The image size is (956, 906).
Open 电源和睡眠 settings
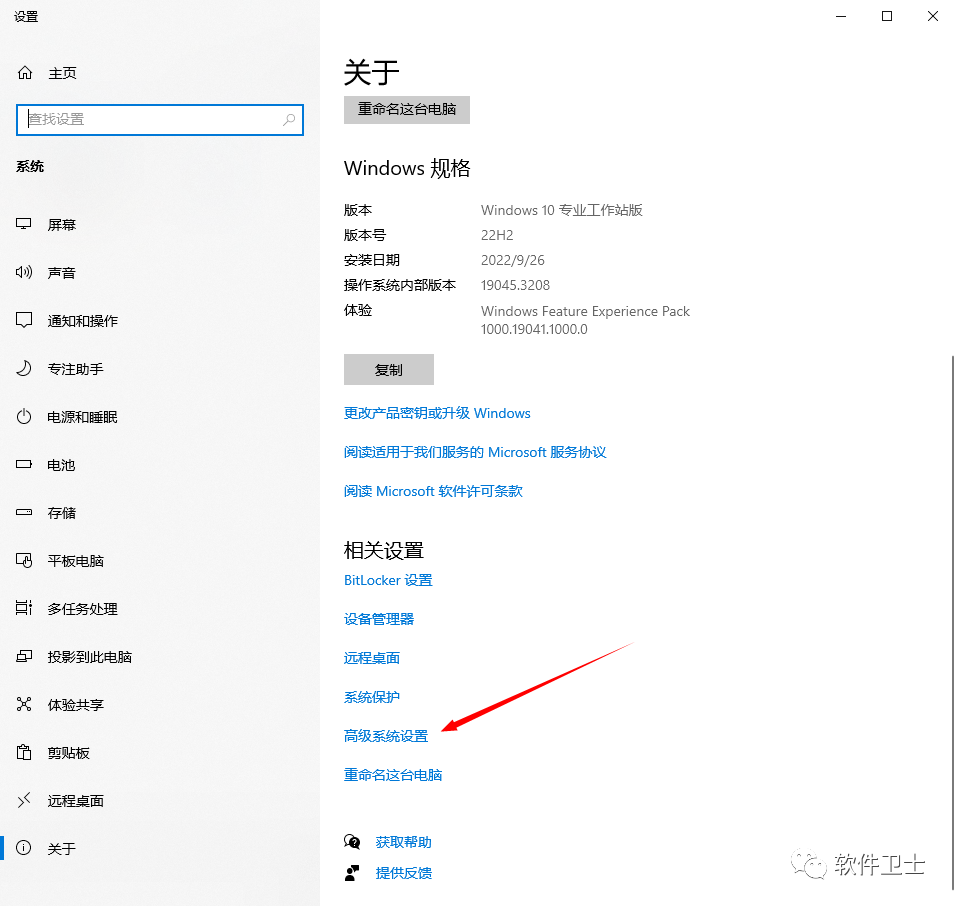[82, 417]
